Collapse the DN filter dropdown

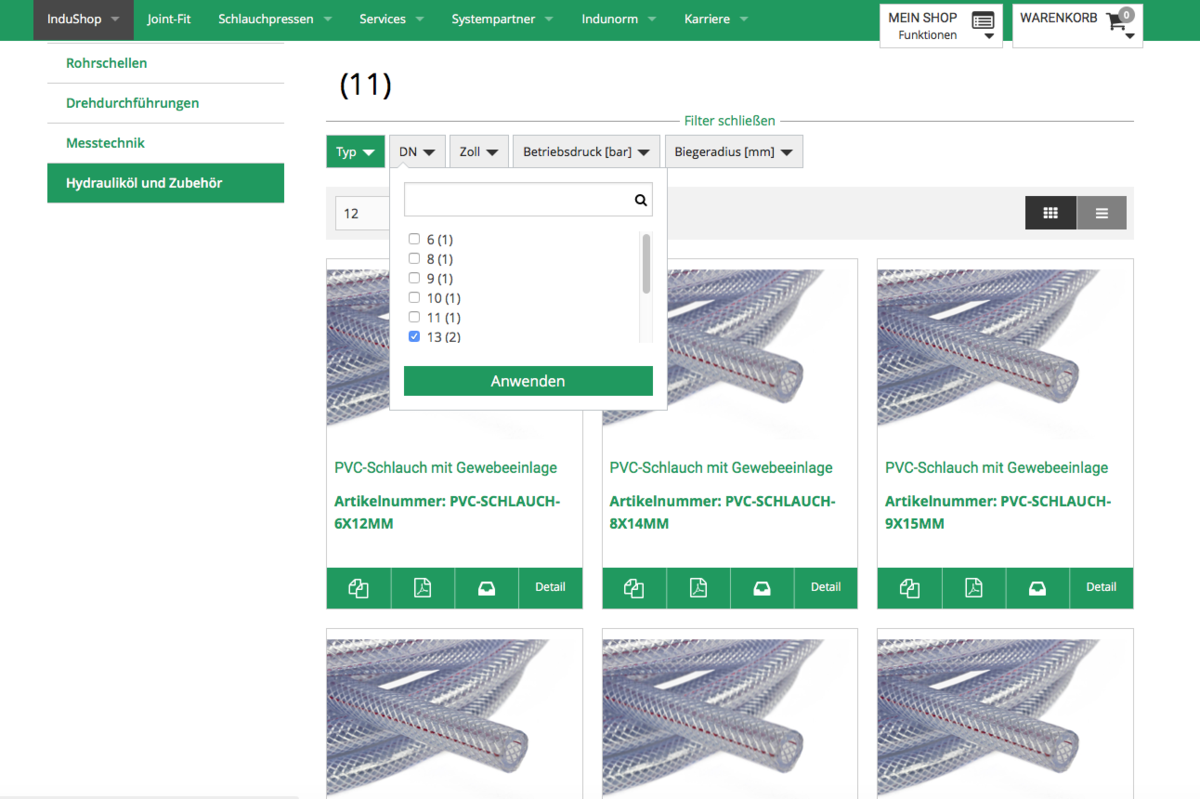(x=417, y=152)
